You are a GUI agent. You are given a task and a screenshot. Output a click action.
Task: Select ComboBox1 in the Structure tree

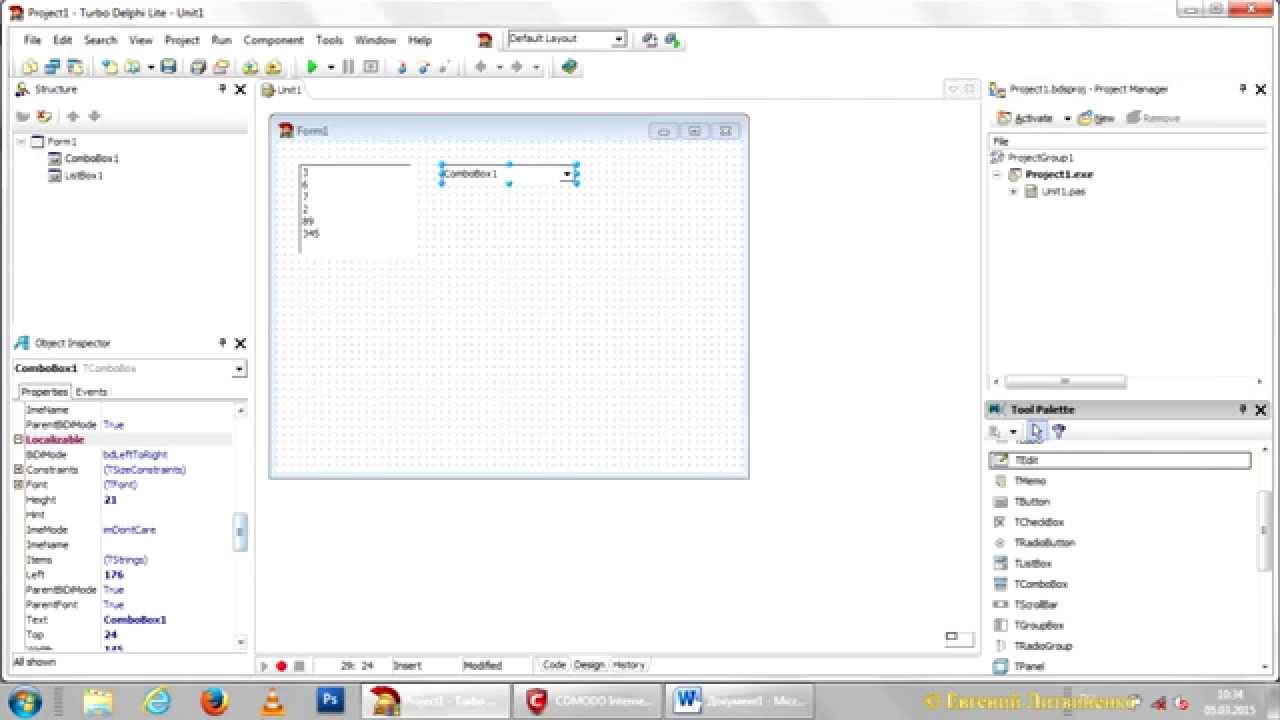(x=91, y=158)
